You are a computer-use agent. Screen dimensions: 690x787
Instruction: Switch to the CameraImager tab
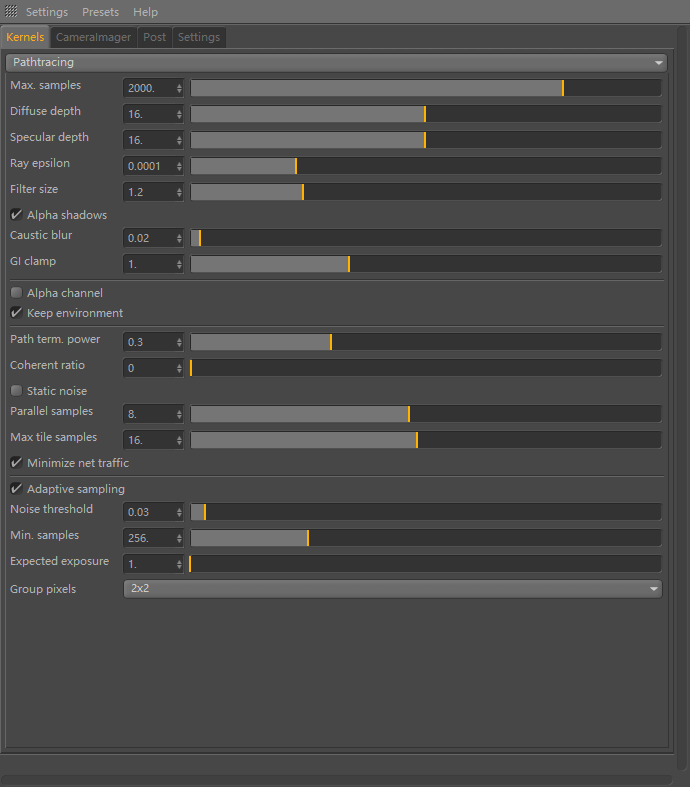coord(93,37)
